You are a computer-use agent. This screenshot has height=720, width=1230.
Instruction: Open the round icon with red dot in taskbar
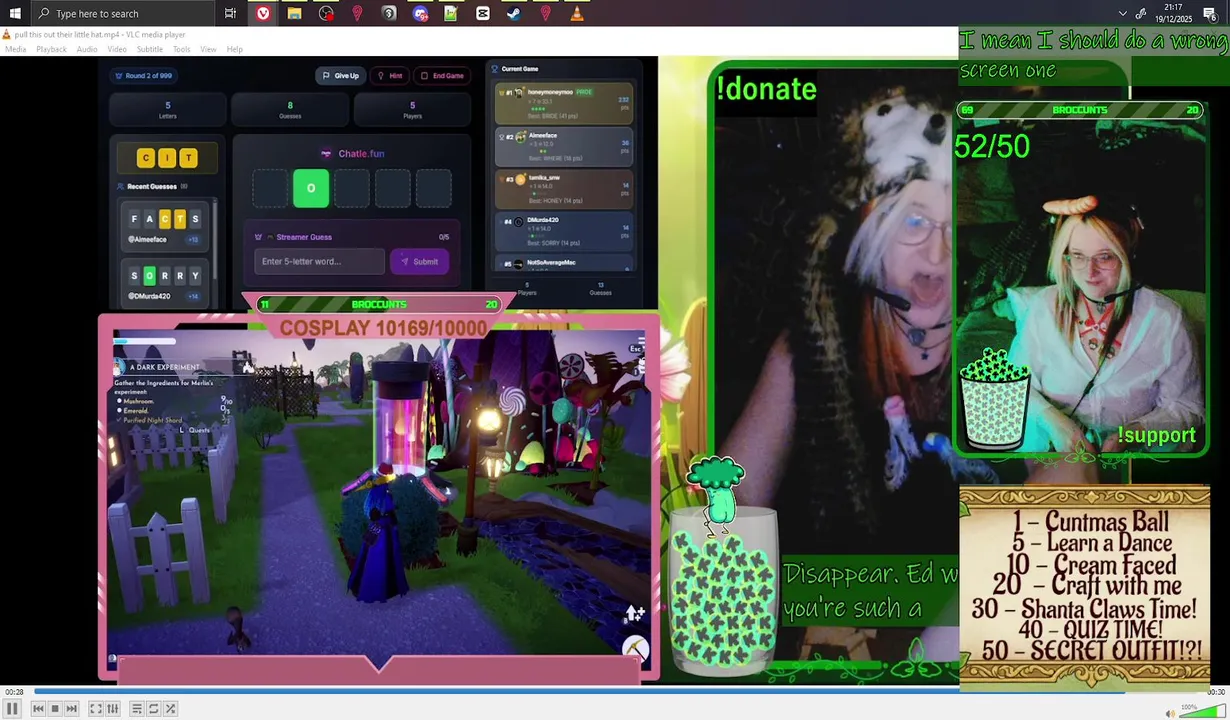coord(326,13)
